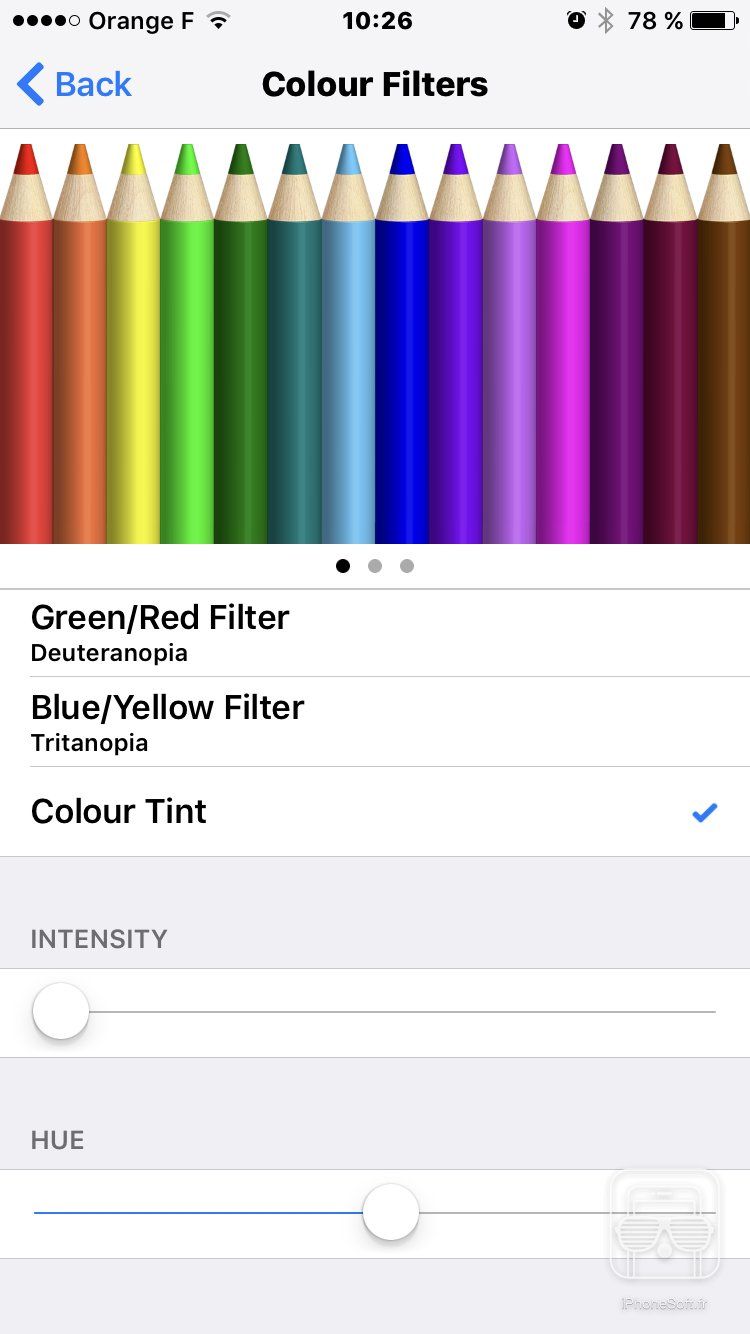Click the blue Colour Tint checkmark
Viewport: 750px width, 1334px height.
click(705, 813)
